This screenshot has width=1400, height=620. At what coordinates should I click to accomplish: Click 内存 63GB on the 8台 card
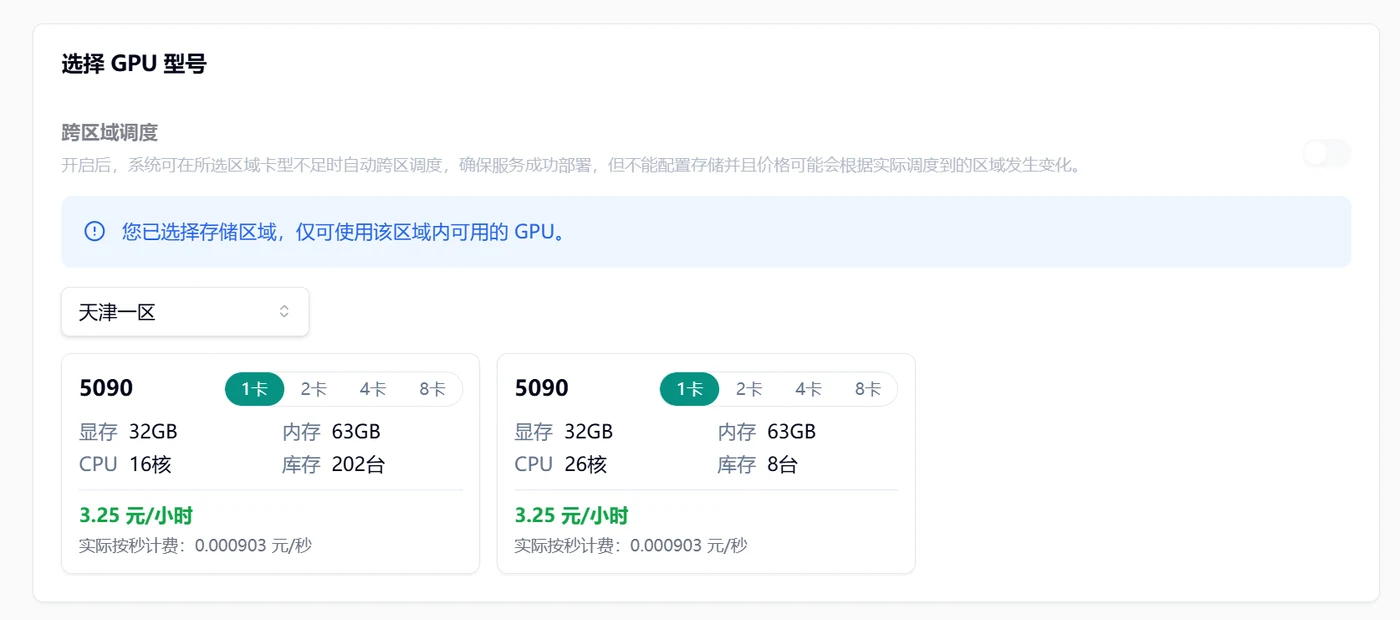pyautogui.click(x=767, y=432)
